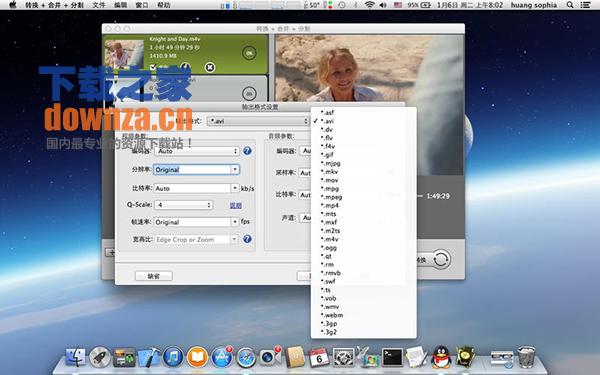
Task: Click the video bitrate Auto text field
Action: point(192,188)
